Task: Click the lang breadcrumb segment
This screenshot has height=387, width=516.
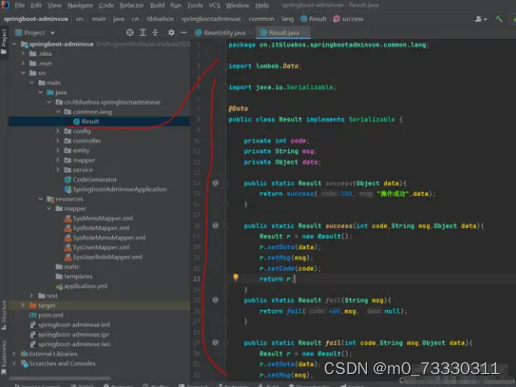Action: [287, 19]
